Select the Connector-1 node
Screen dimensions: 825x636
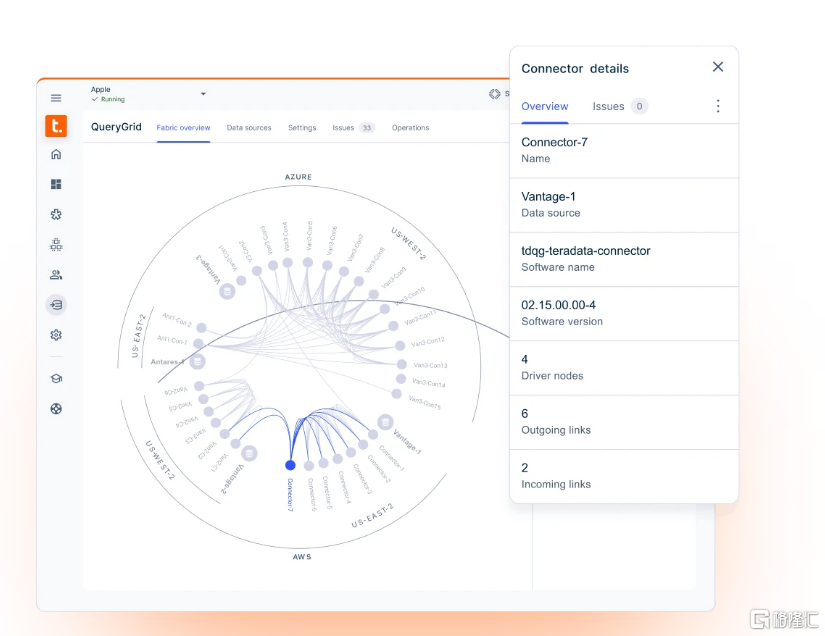[373, 435]
